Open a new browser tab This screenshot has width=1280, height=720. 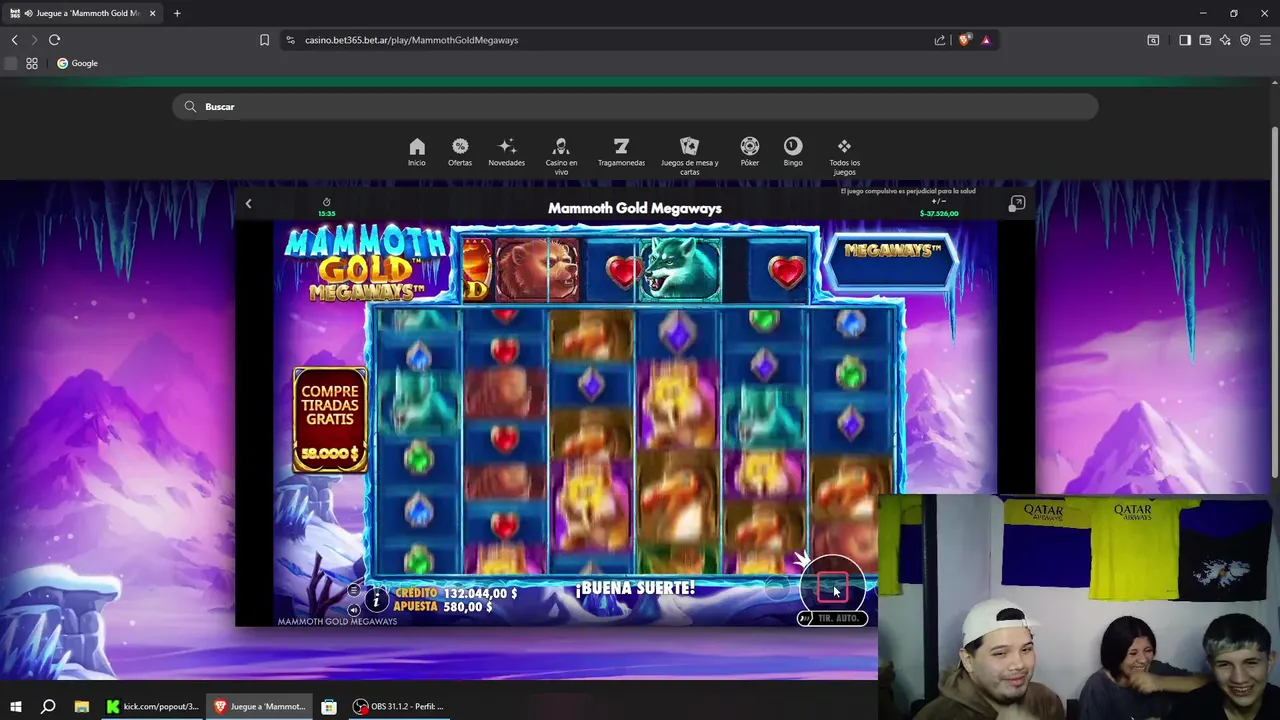point(177,13)
